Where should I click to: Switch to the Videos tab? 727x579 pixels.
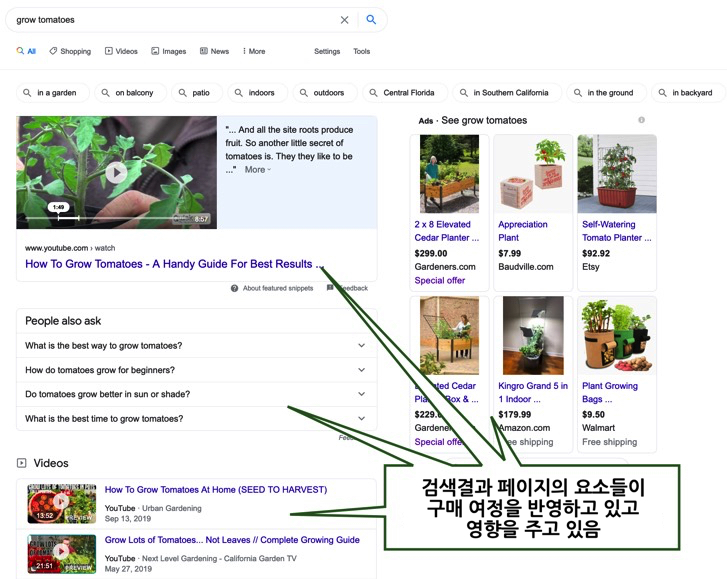pos(121,51)
